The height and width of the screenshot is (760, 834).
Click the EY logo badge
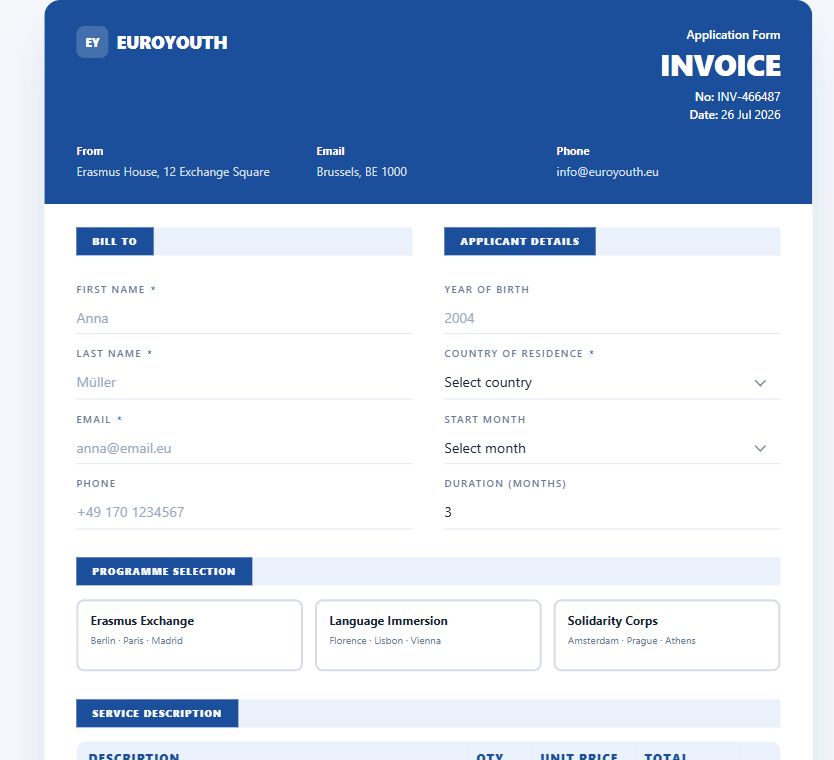pyautogui.click(x=92, y=42)
